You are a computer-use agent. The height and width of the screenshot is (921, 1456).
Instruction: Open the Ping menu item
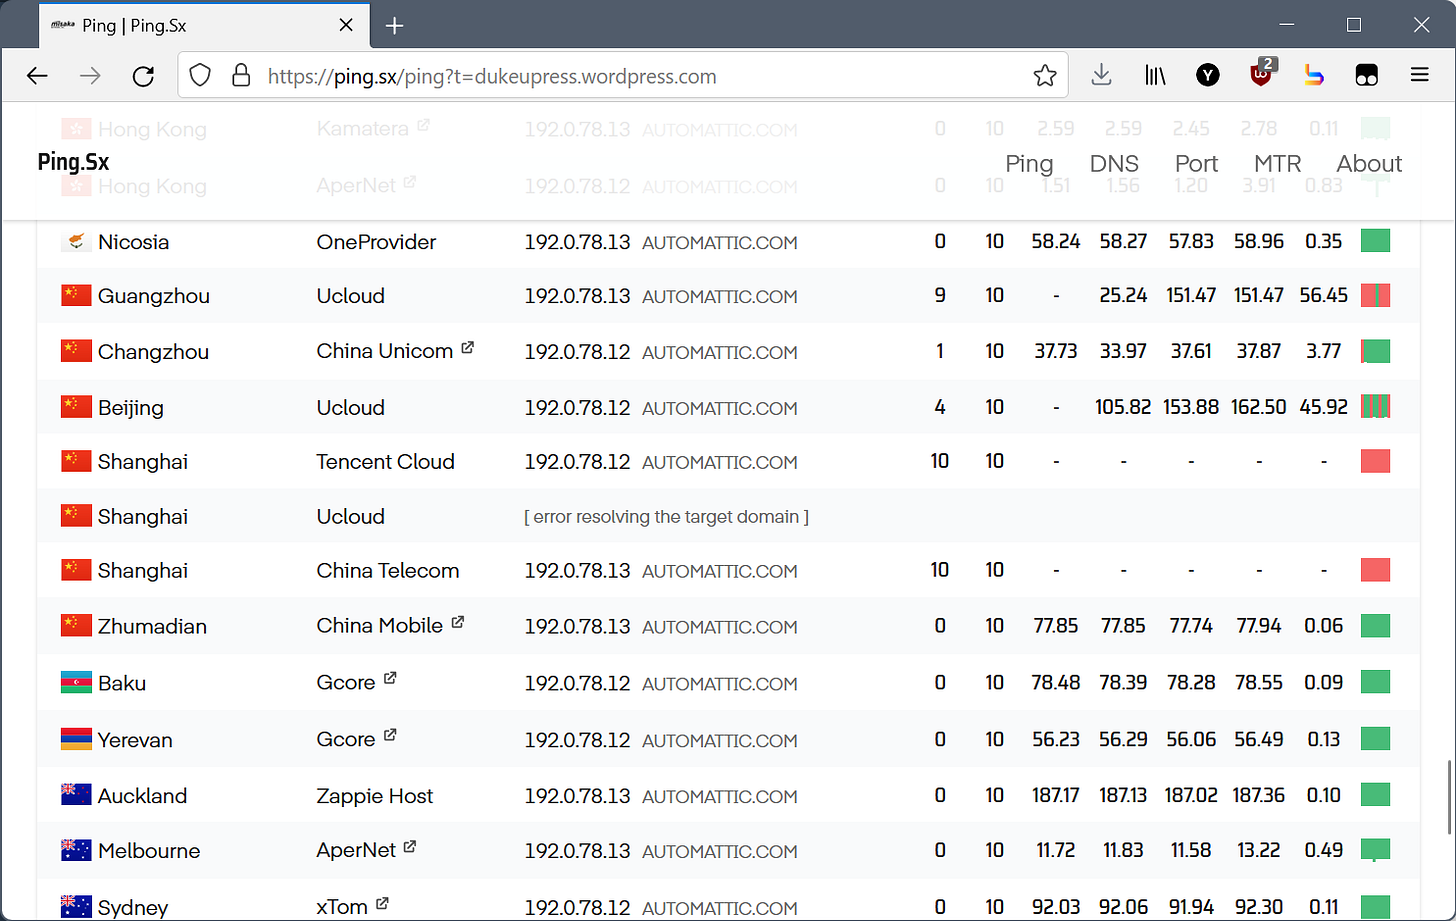[x=1029, y=164]
